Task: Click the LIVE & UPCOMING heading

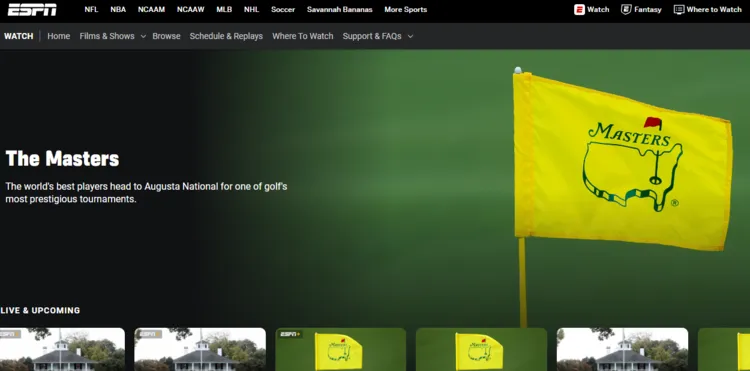Action: coord(40,310)
